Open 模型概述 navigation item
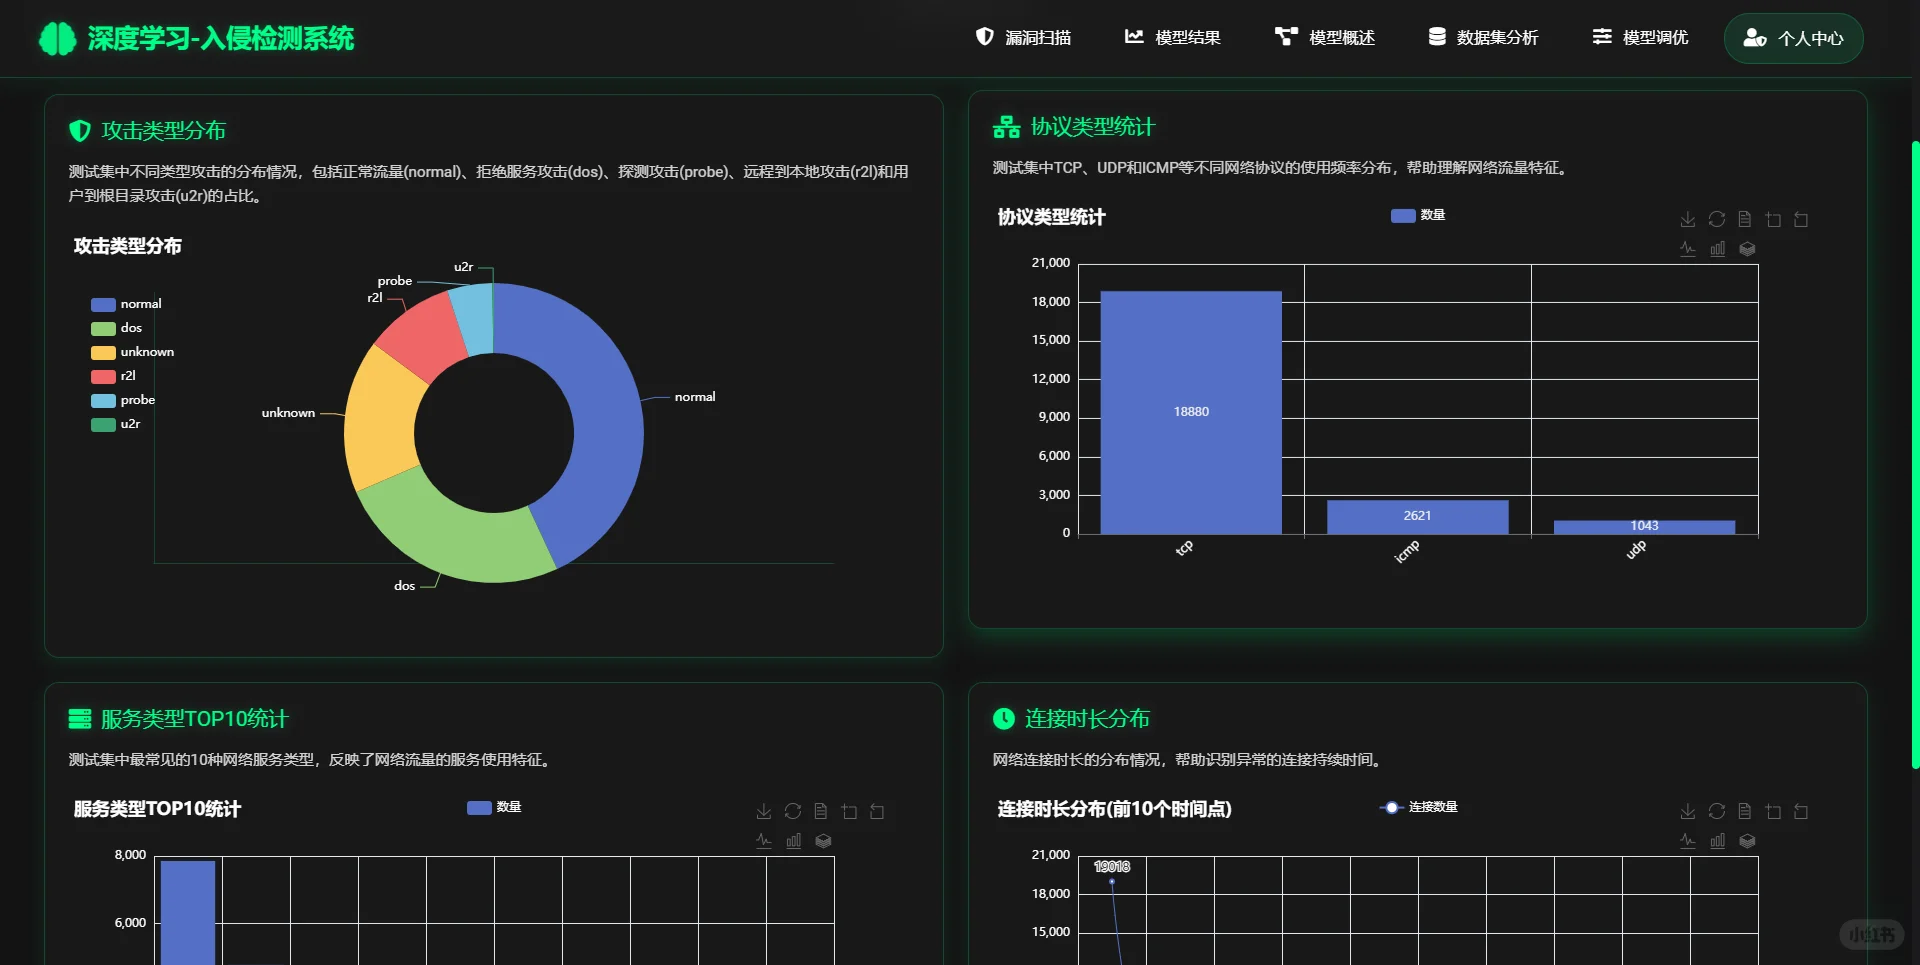Screen dimensions: 1920x965 click(x=1325, y=37)
